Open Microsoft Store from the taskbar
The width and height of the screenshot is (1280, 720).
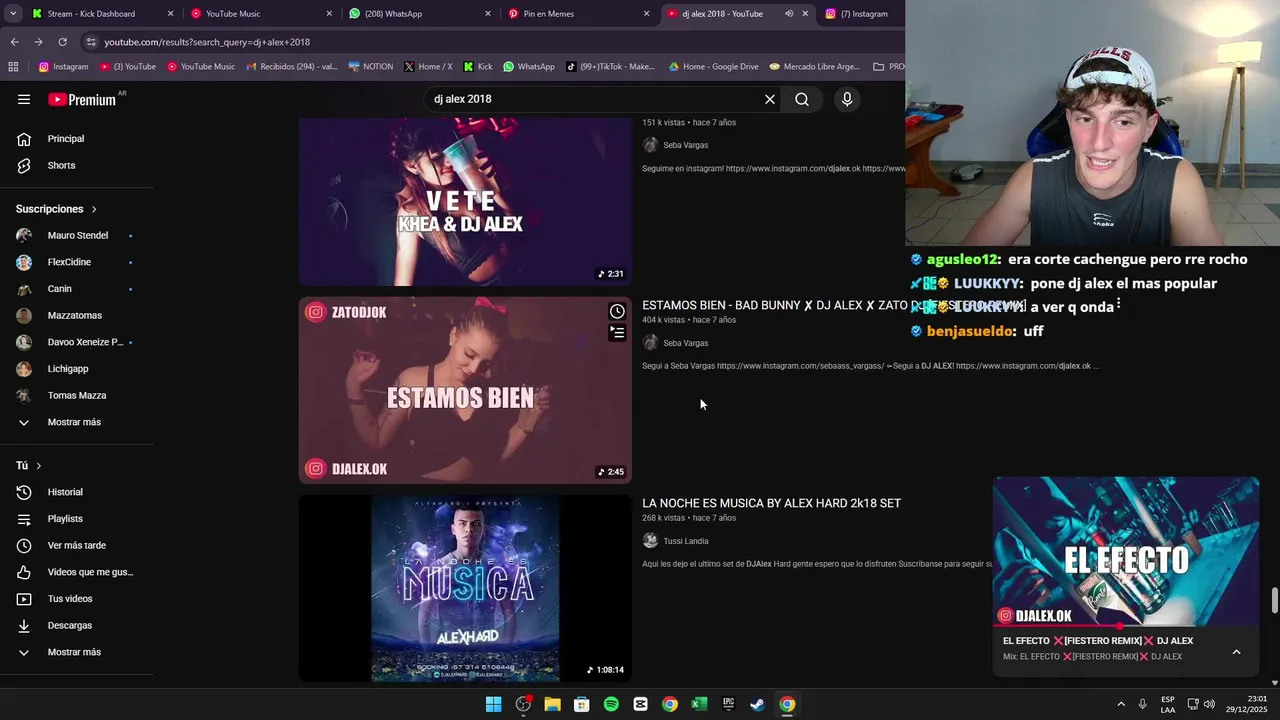coord(582,704)
